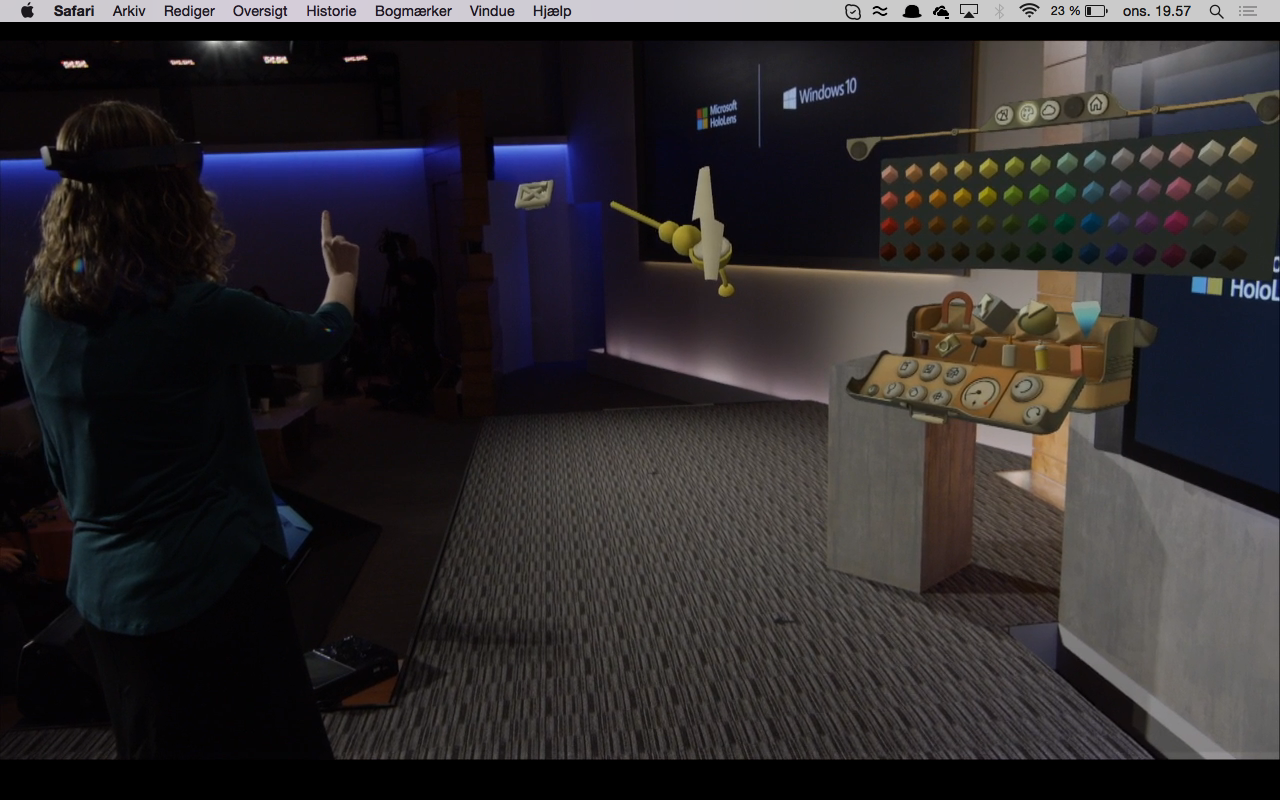
Task: Choose the bright blue cube swatch
Action: [x=1091, y=222]
